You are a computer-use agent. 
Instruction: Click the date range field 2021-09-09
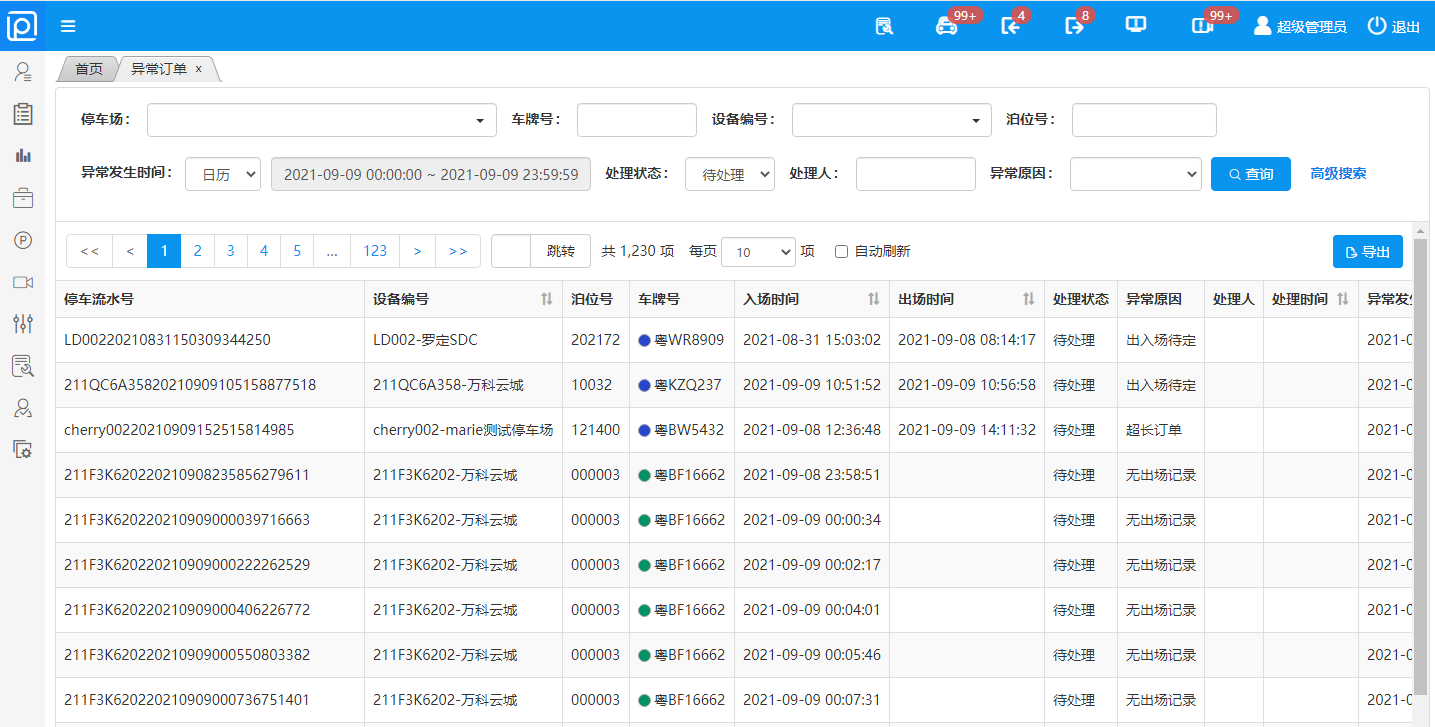(431, 174)
